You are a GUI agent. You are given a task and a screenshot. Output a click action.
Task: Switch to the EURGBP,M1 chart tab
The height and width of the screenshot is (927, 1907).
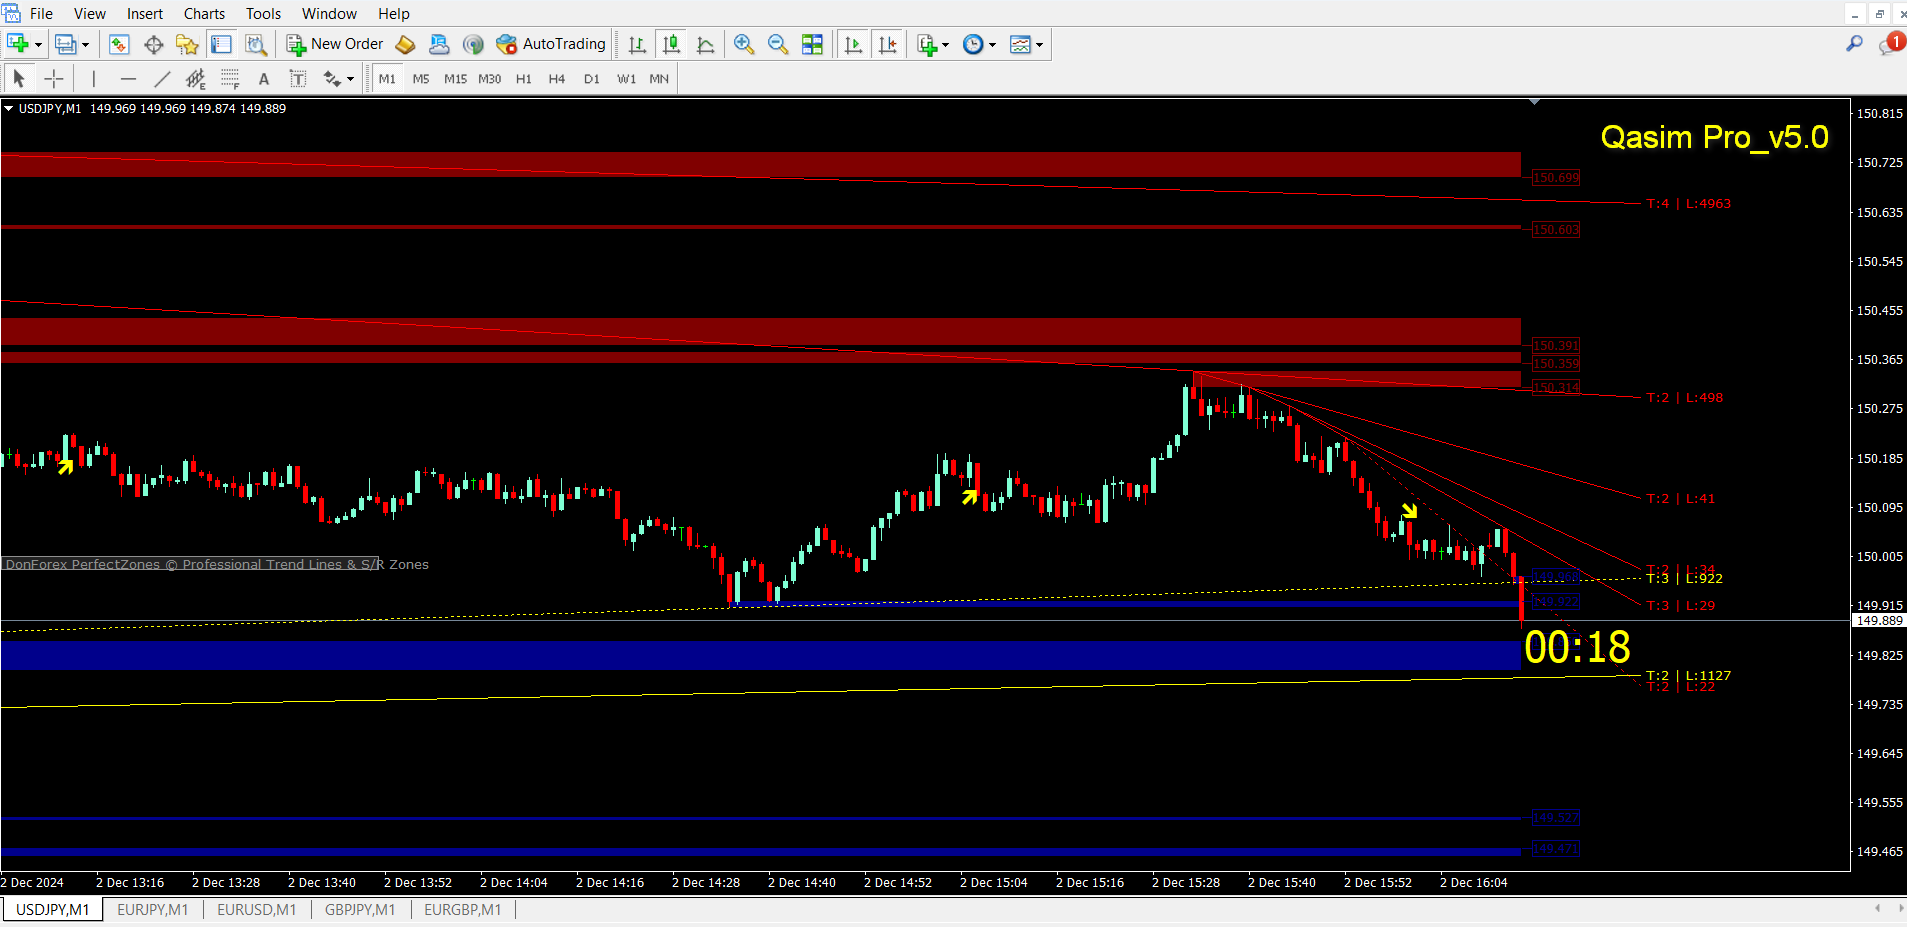463,909
